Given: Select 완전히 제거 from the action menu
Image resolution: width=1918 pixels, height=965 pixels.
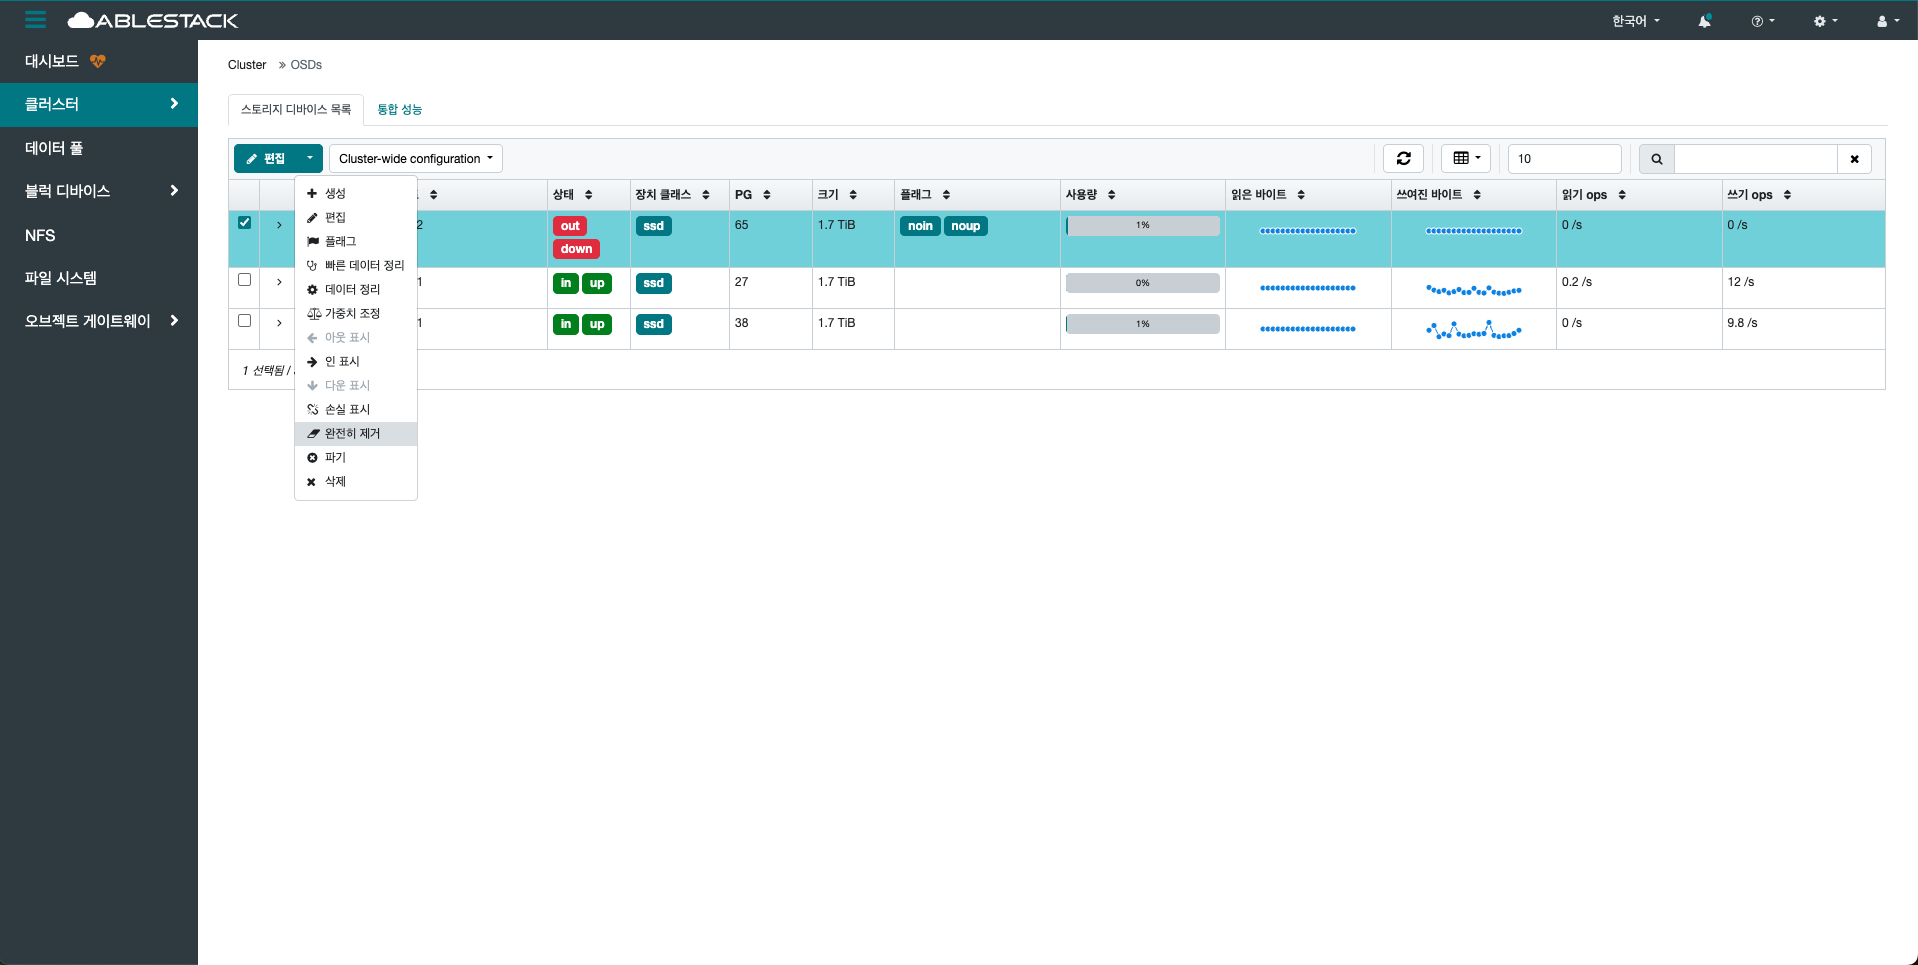Looking at the screenshot, I should click(352, 433).
